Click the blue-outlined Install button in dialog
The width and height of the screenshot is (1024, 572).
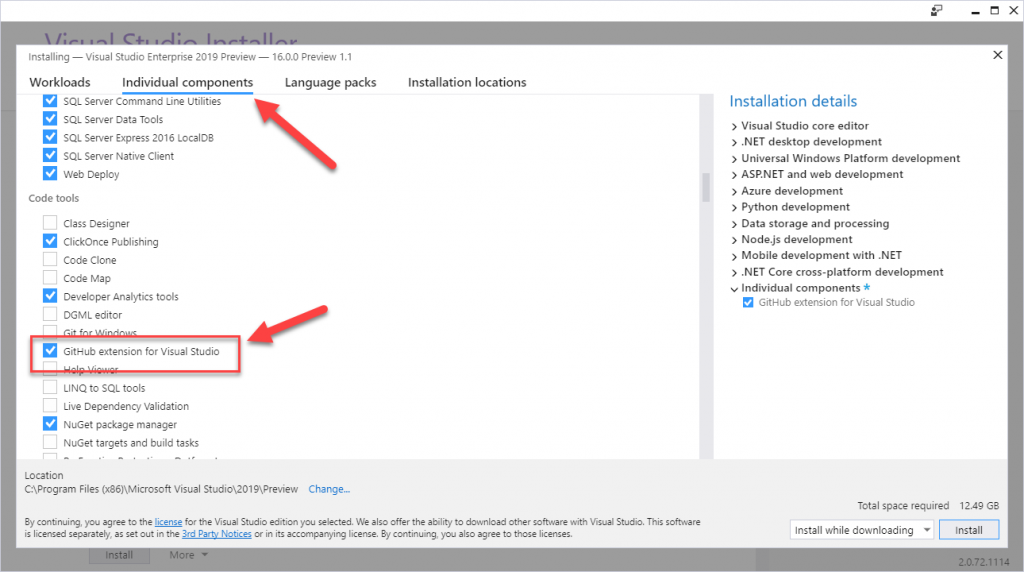[968, 530]
